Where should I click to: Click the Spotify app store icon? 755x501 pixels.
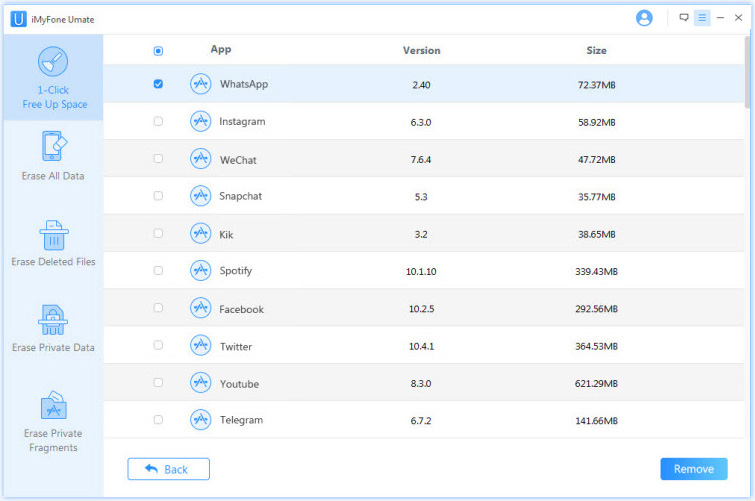(x=200, y=271)
